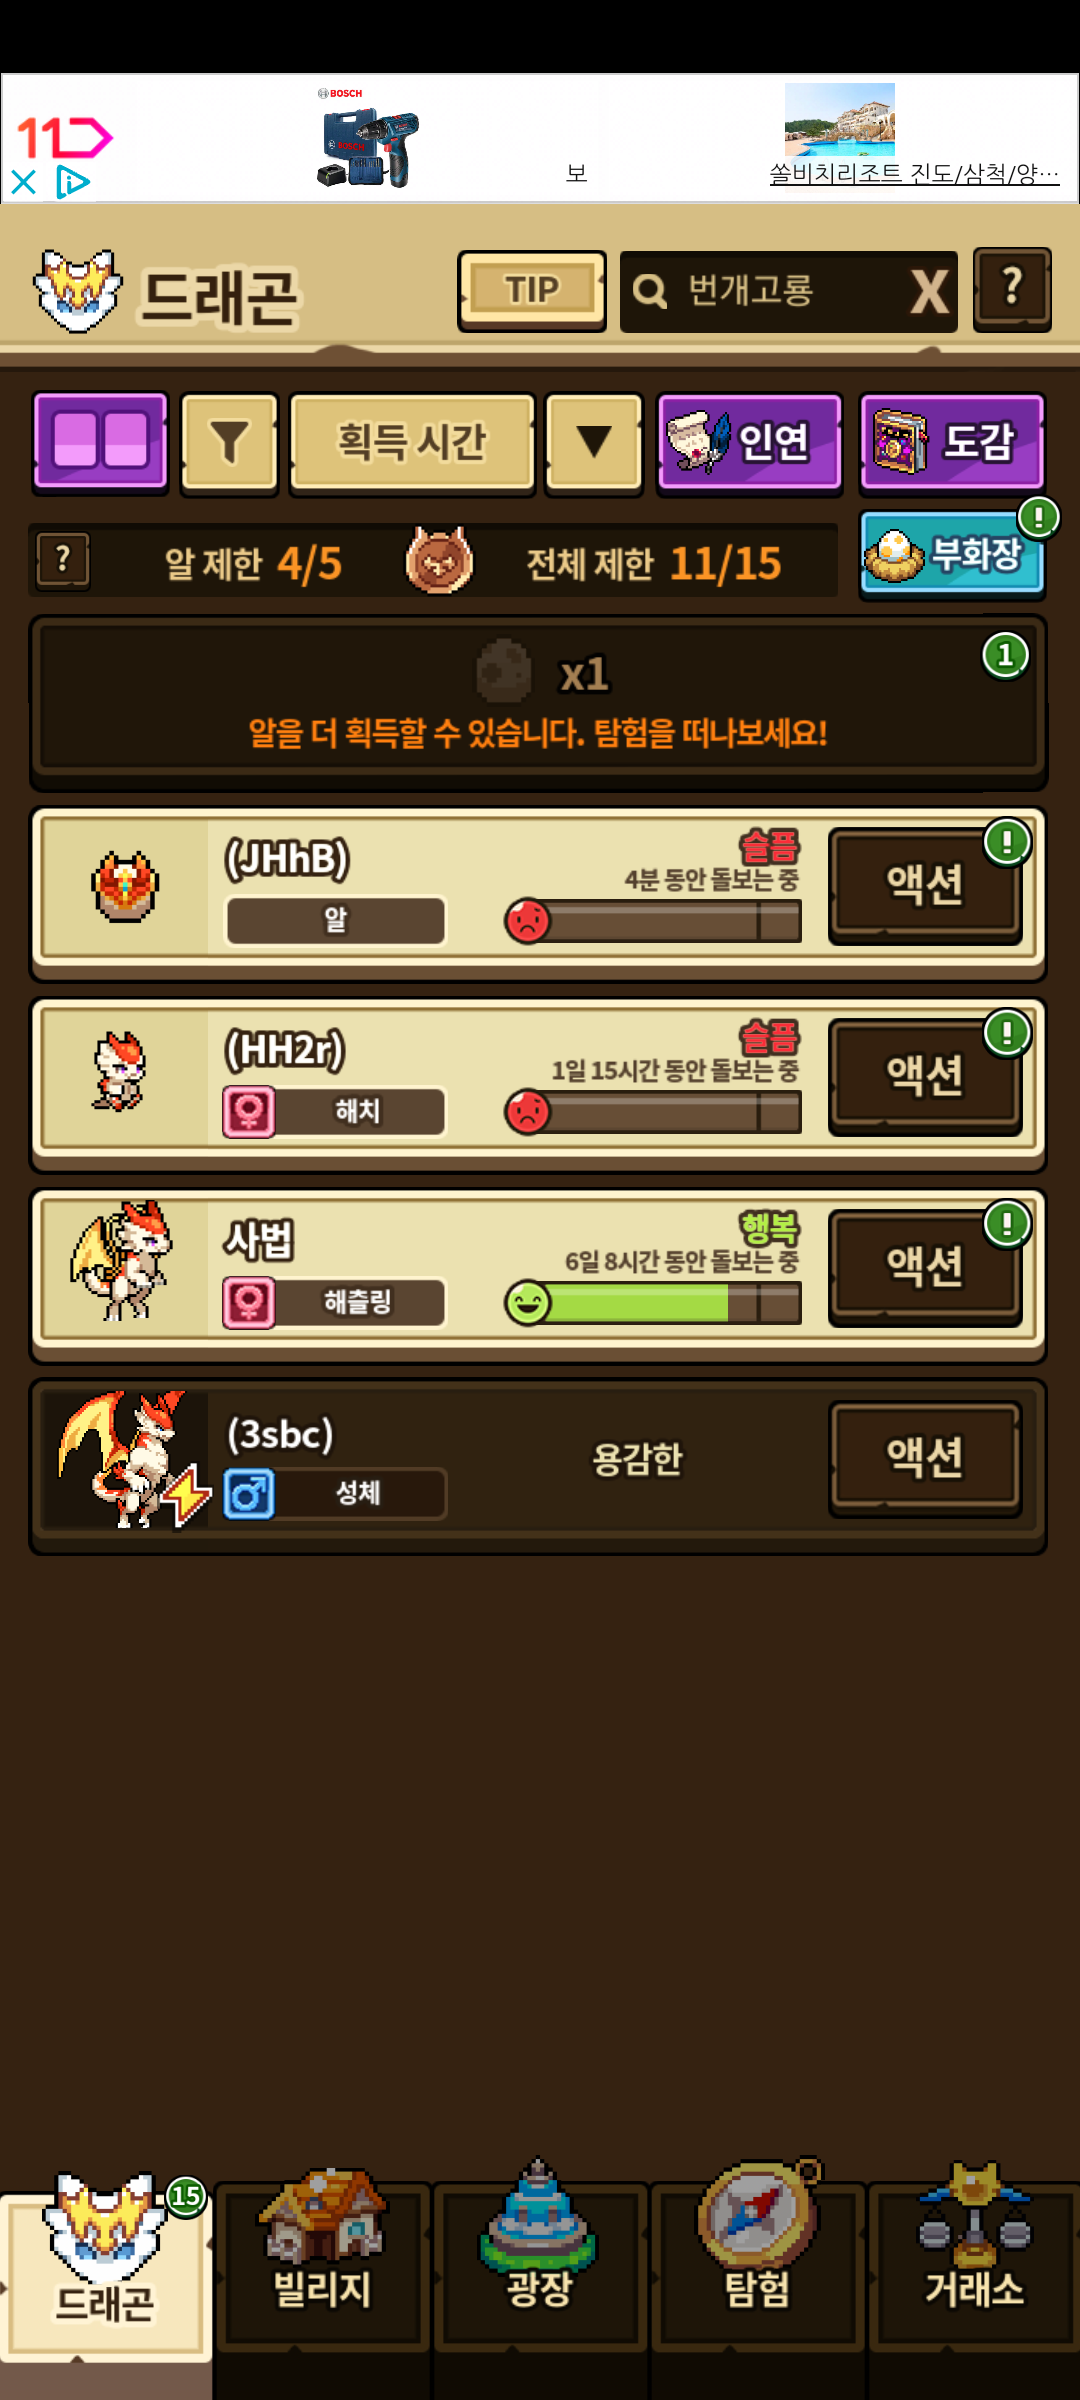Open the 거래소 trading scales tab

974,2262
